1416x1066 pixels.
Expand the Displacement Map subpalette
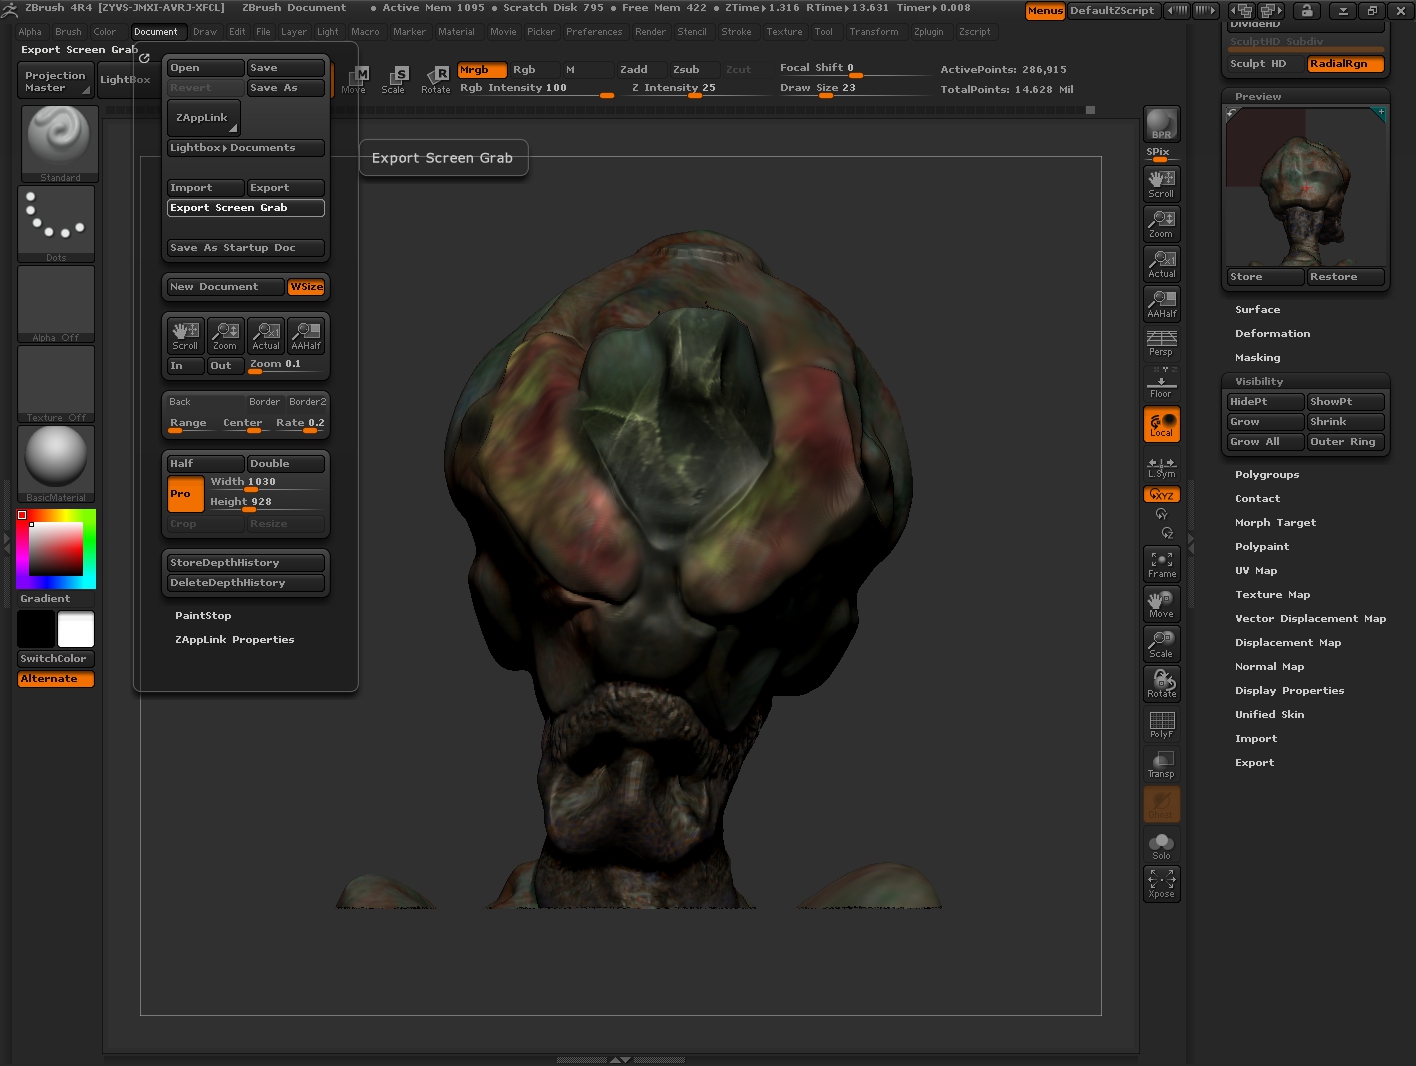click(x=1288, y=643)
